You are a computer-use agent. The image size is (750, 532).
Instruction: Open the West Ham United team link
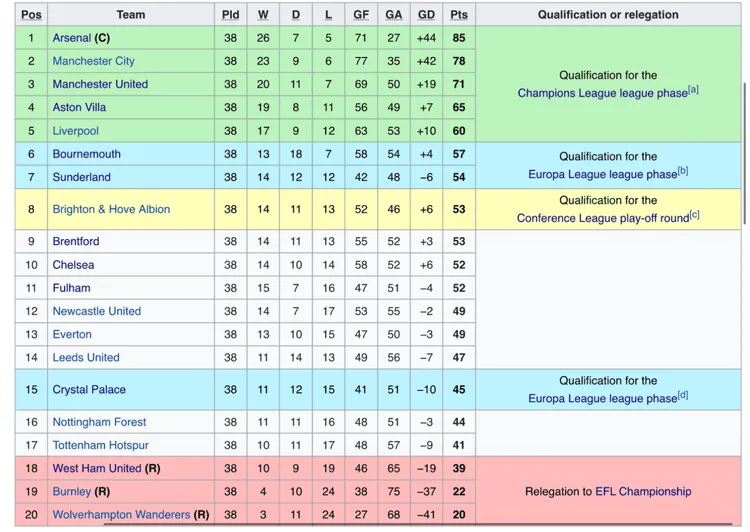click(97, 468)
